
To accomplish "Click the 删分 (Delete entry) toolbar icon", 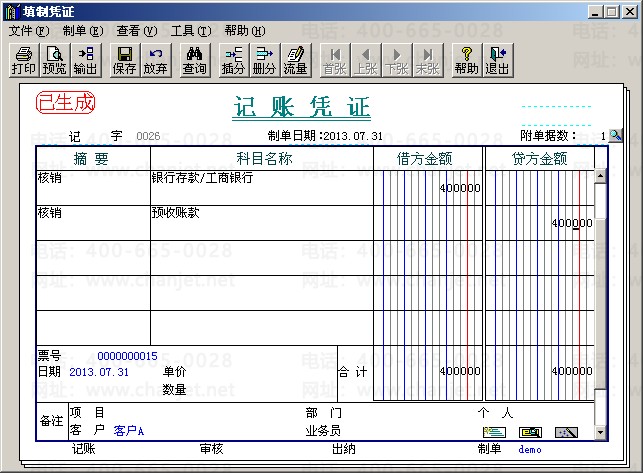I will pos(264,60).
